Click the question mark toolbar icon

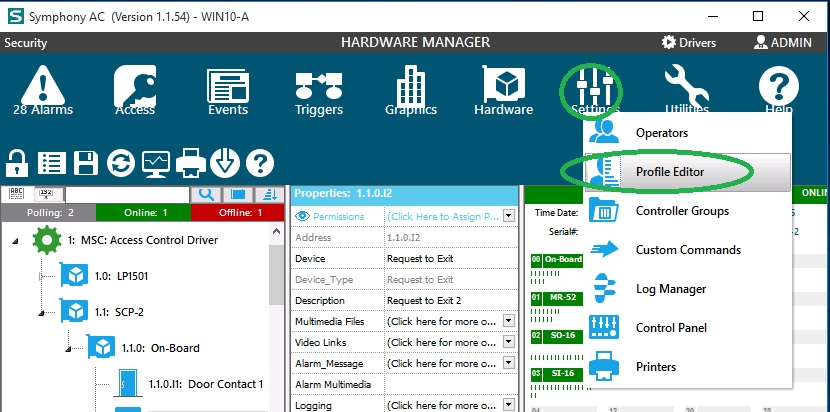tap(260, 163)
